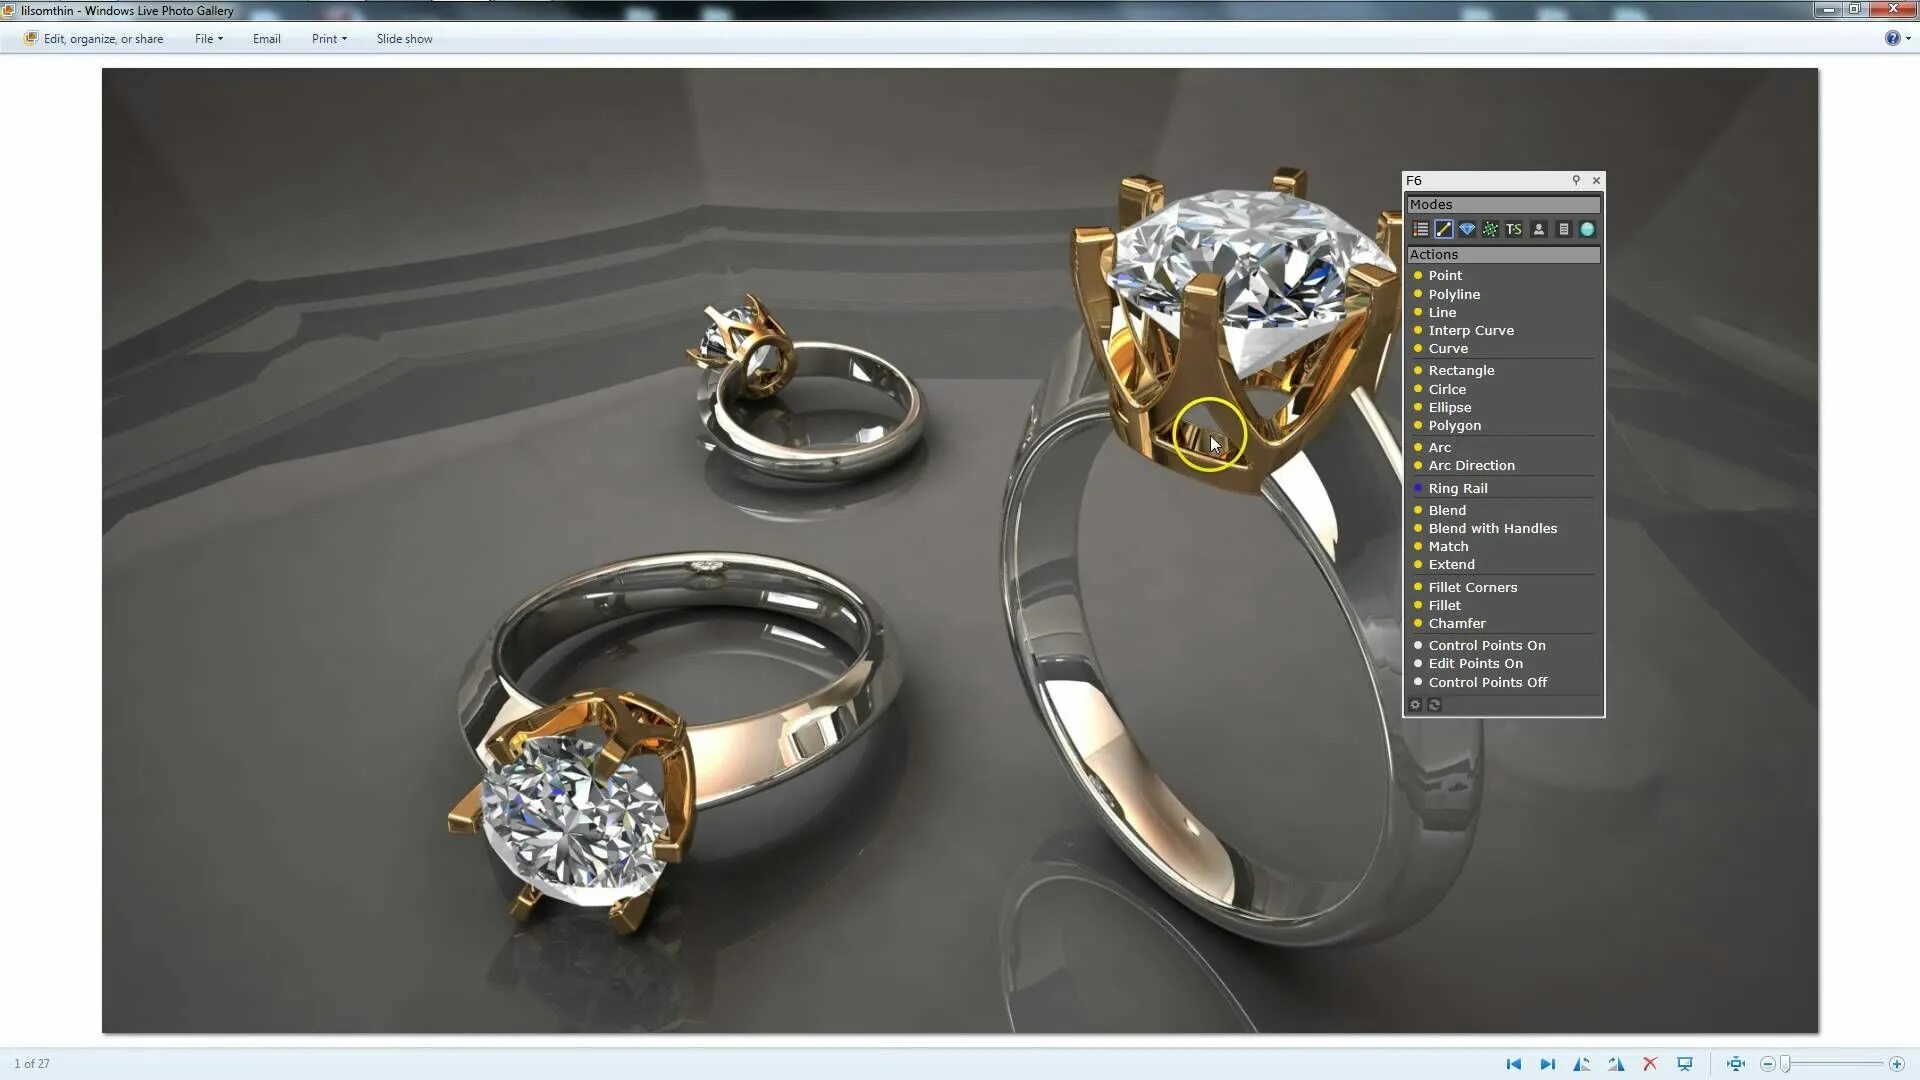Click the user profile mode icon

pos(1540,229)
